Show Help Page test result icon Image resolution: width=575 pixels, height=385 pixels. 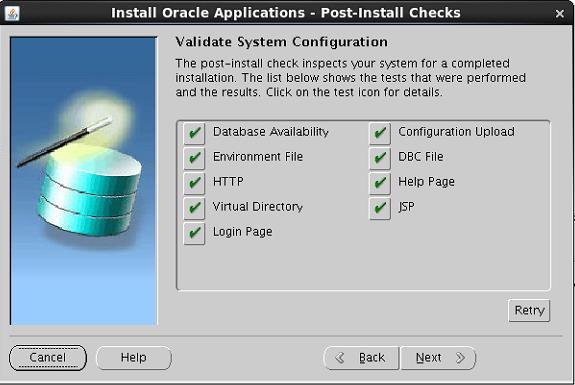click(380, 183)
